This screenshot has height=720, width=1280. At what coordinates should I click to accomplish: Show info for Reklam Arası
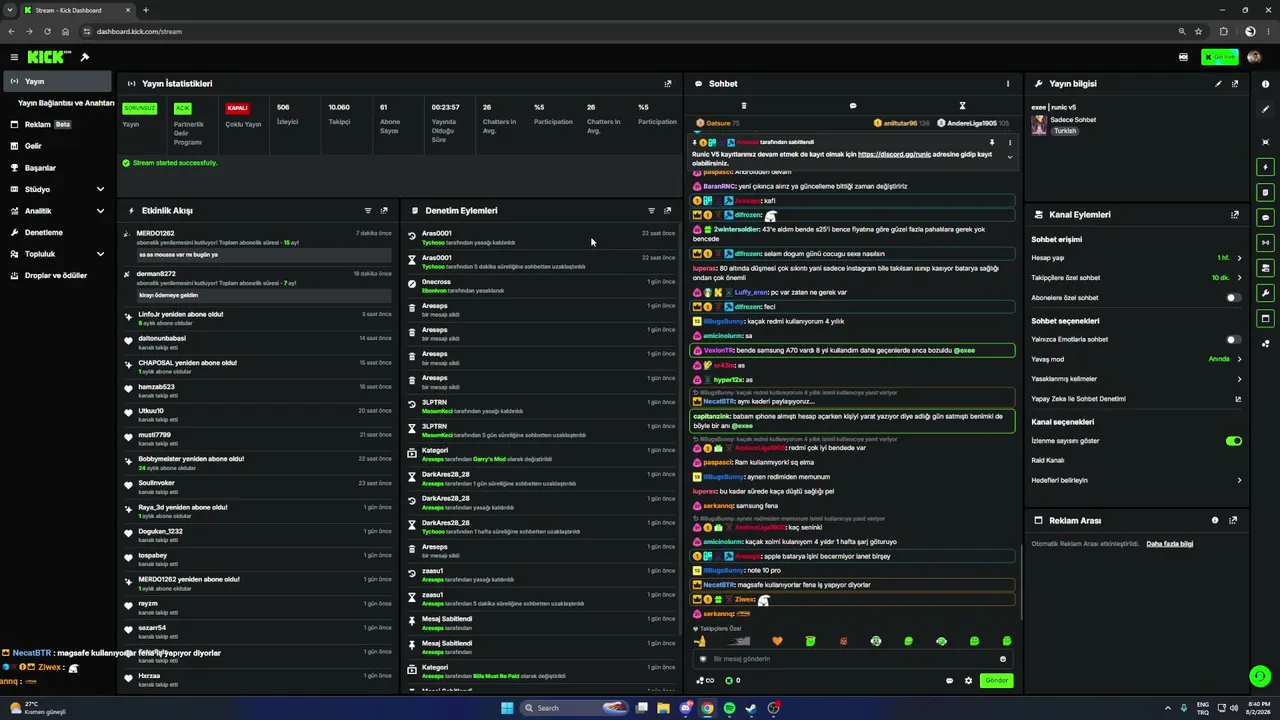coord(1215,521)
